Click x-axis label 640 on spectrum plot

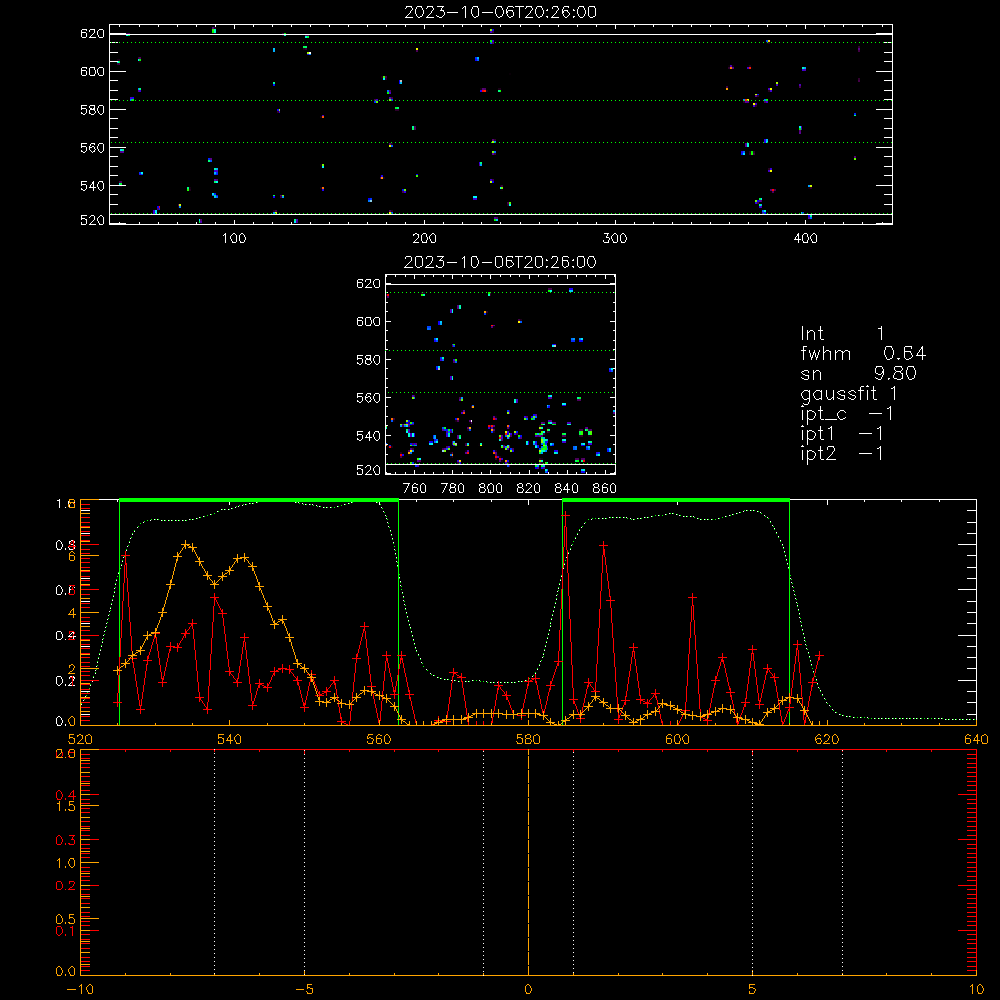pyautogui.click(x=976, y=739)
